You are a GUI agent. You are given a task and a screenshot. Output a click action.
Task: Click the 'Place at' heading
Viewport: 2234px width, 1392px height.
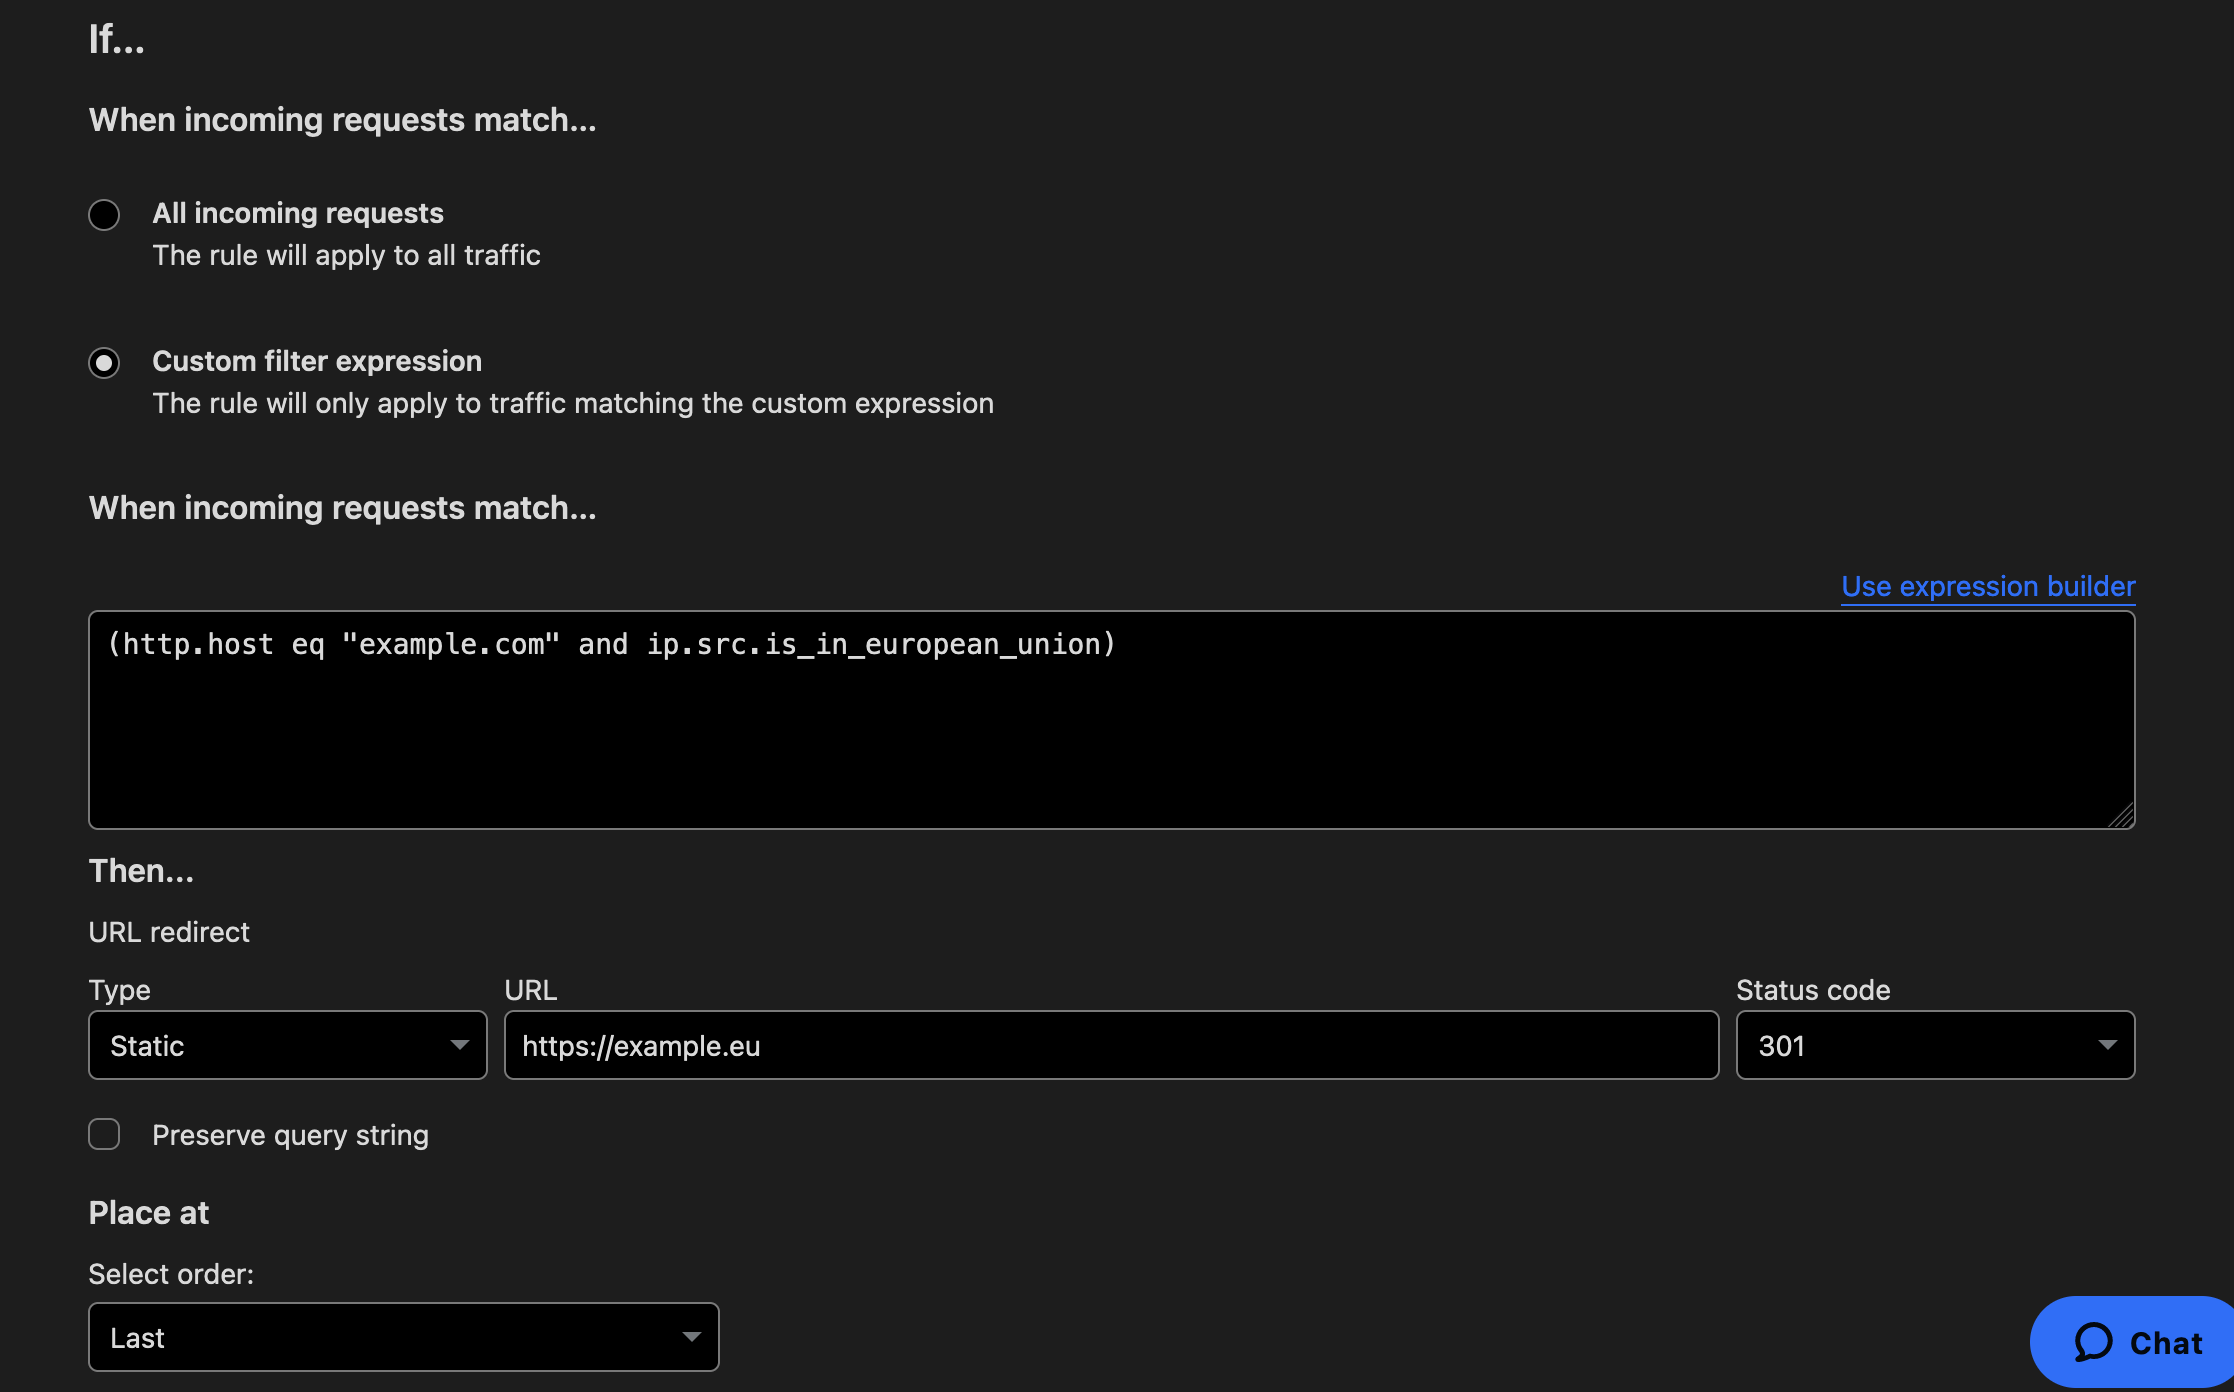click(149, 1213)
